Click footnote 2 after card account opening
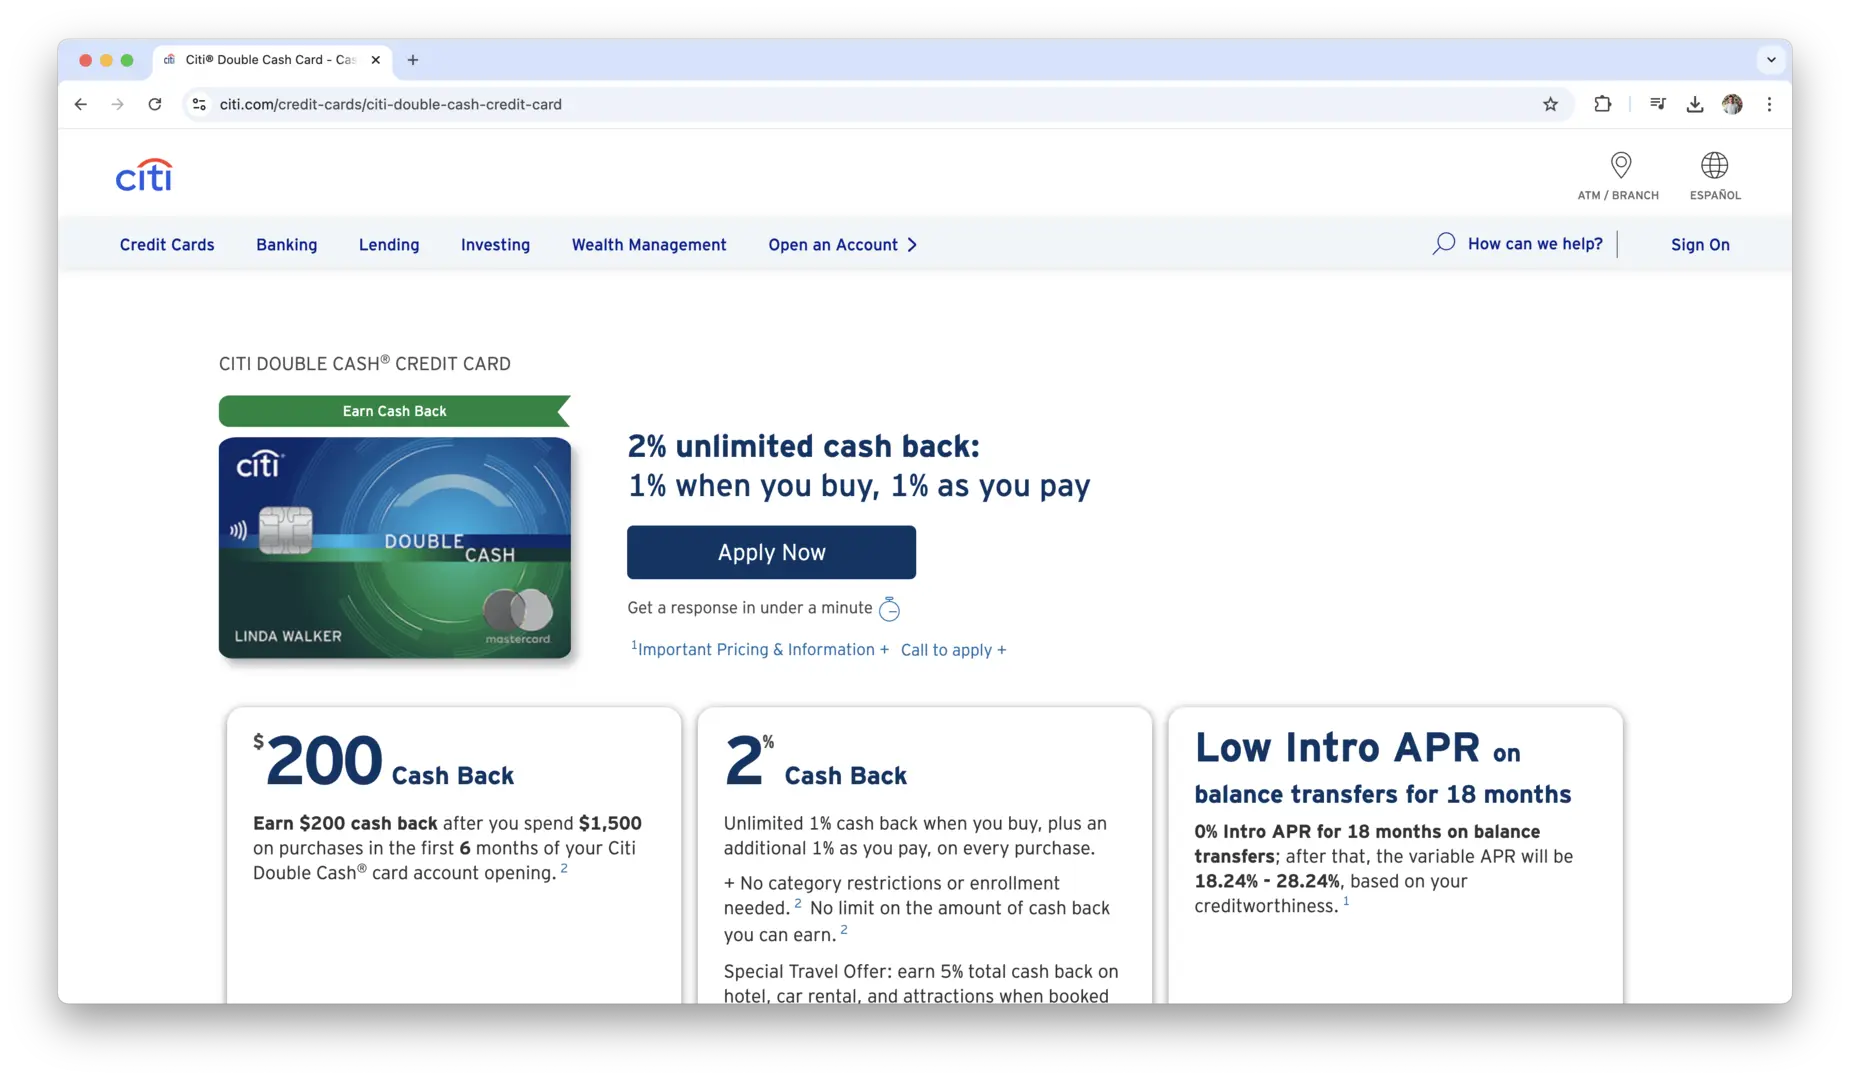The image size is (1850, 1080). pos(564,869)
